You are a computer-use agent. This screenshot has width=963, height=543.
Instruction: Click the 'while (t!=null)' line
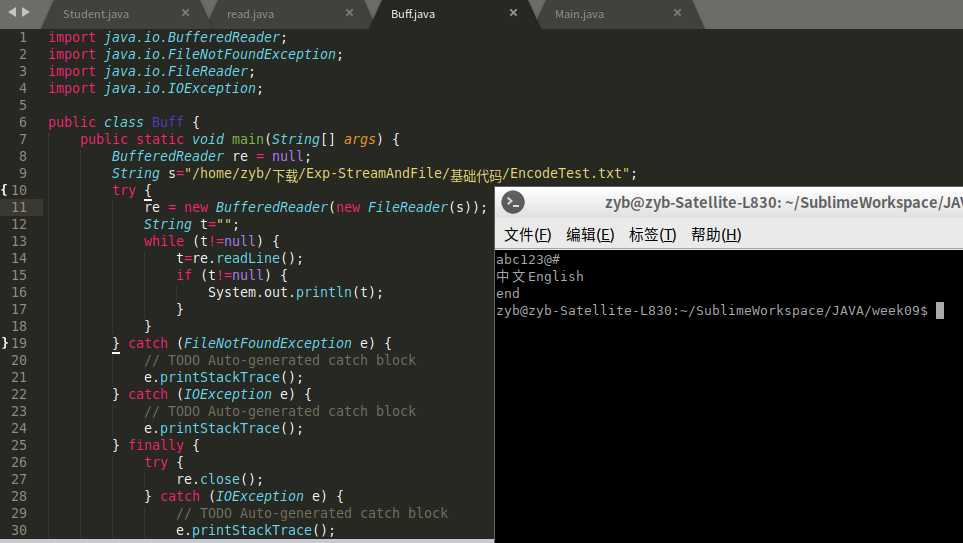tap(212, 241)
